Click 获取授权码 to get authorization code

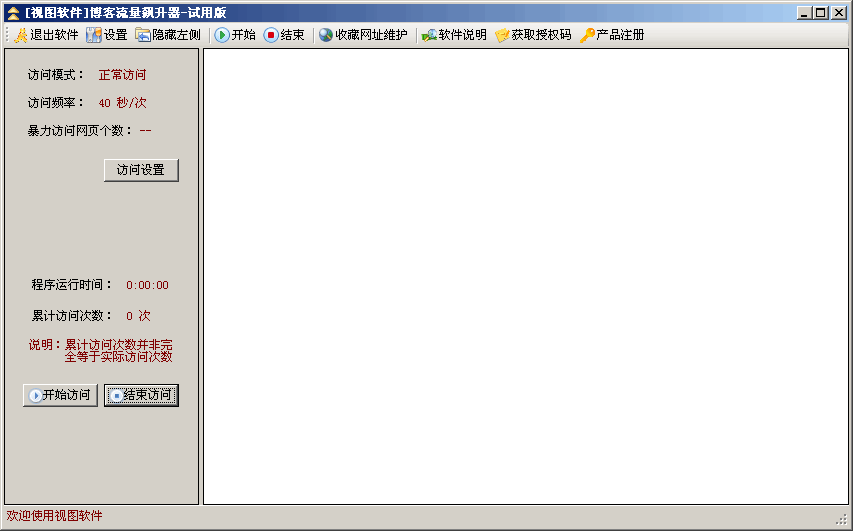click(x=533, y=35)
